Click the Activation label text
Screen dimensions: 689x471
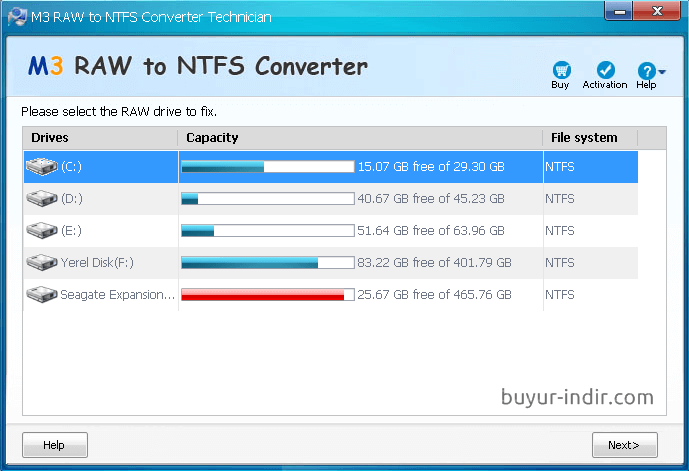click(x=605, y=84)
